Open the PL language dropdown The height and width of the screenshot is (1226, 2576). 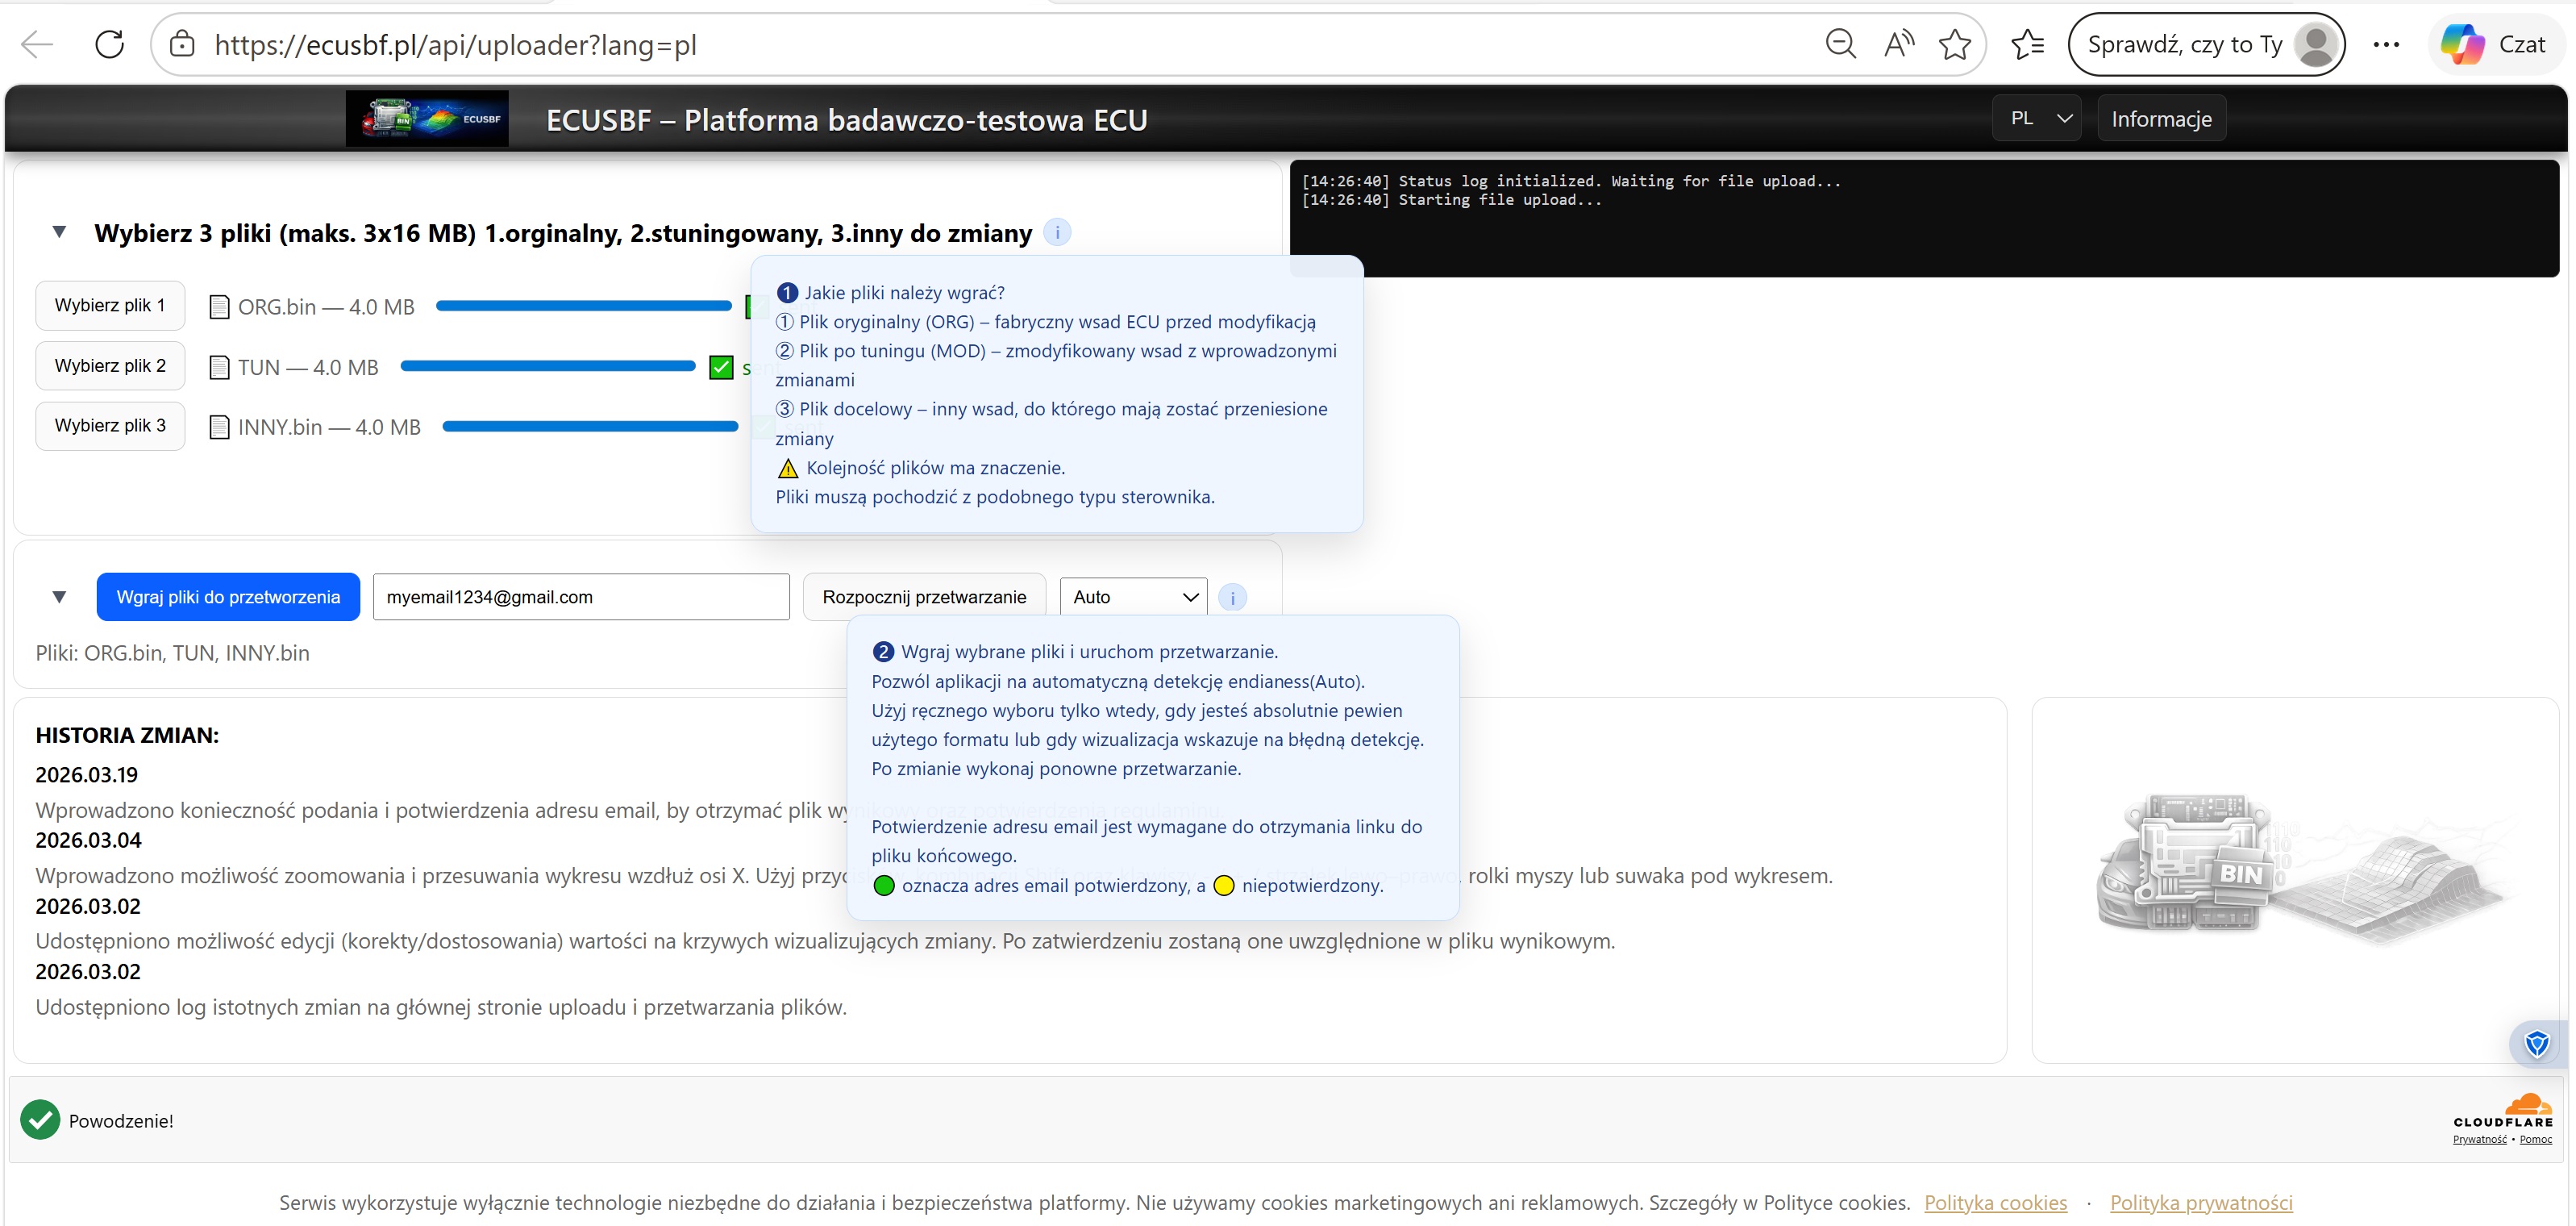coord(2036,118)
